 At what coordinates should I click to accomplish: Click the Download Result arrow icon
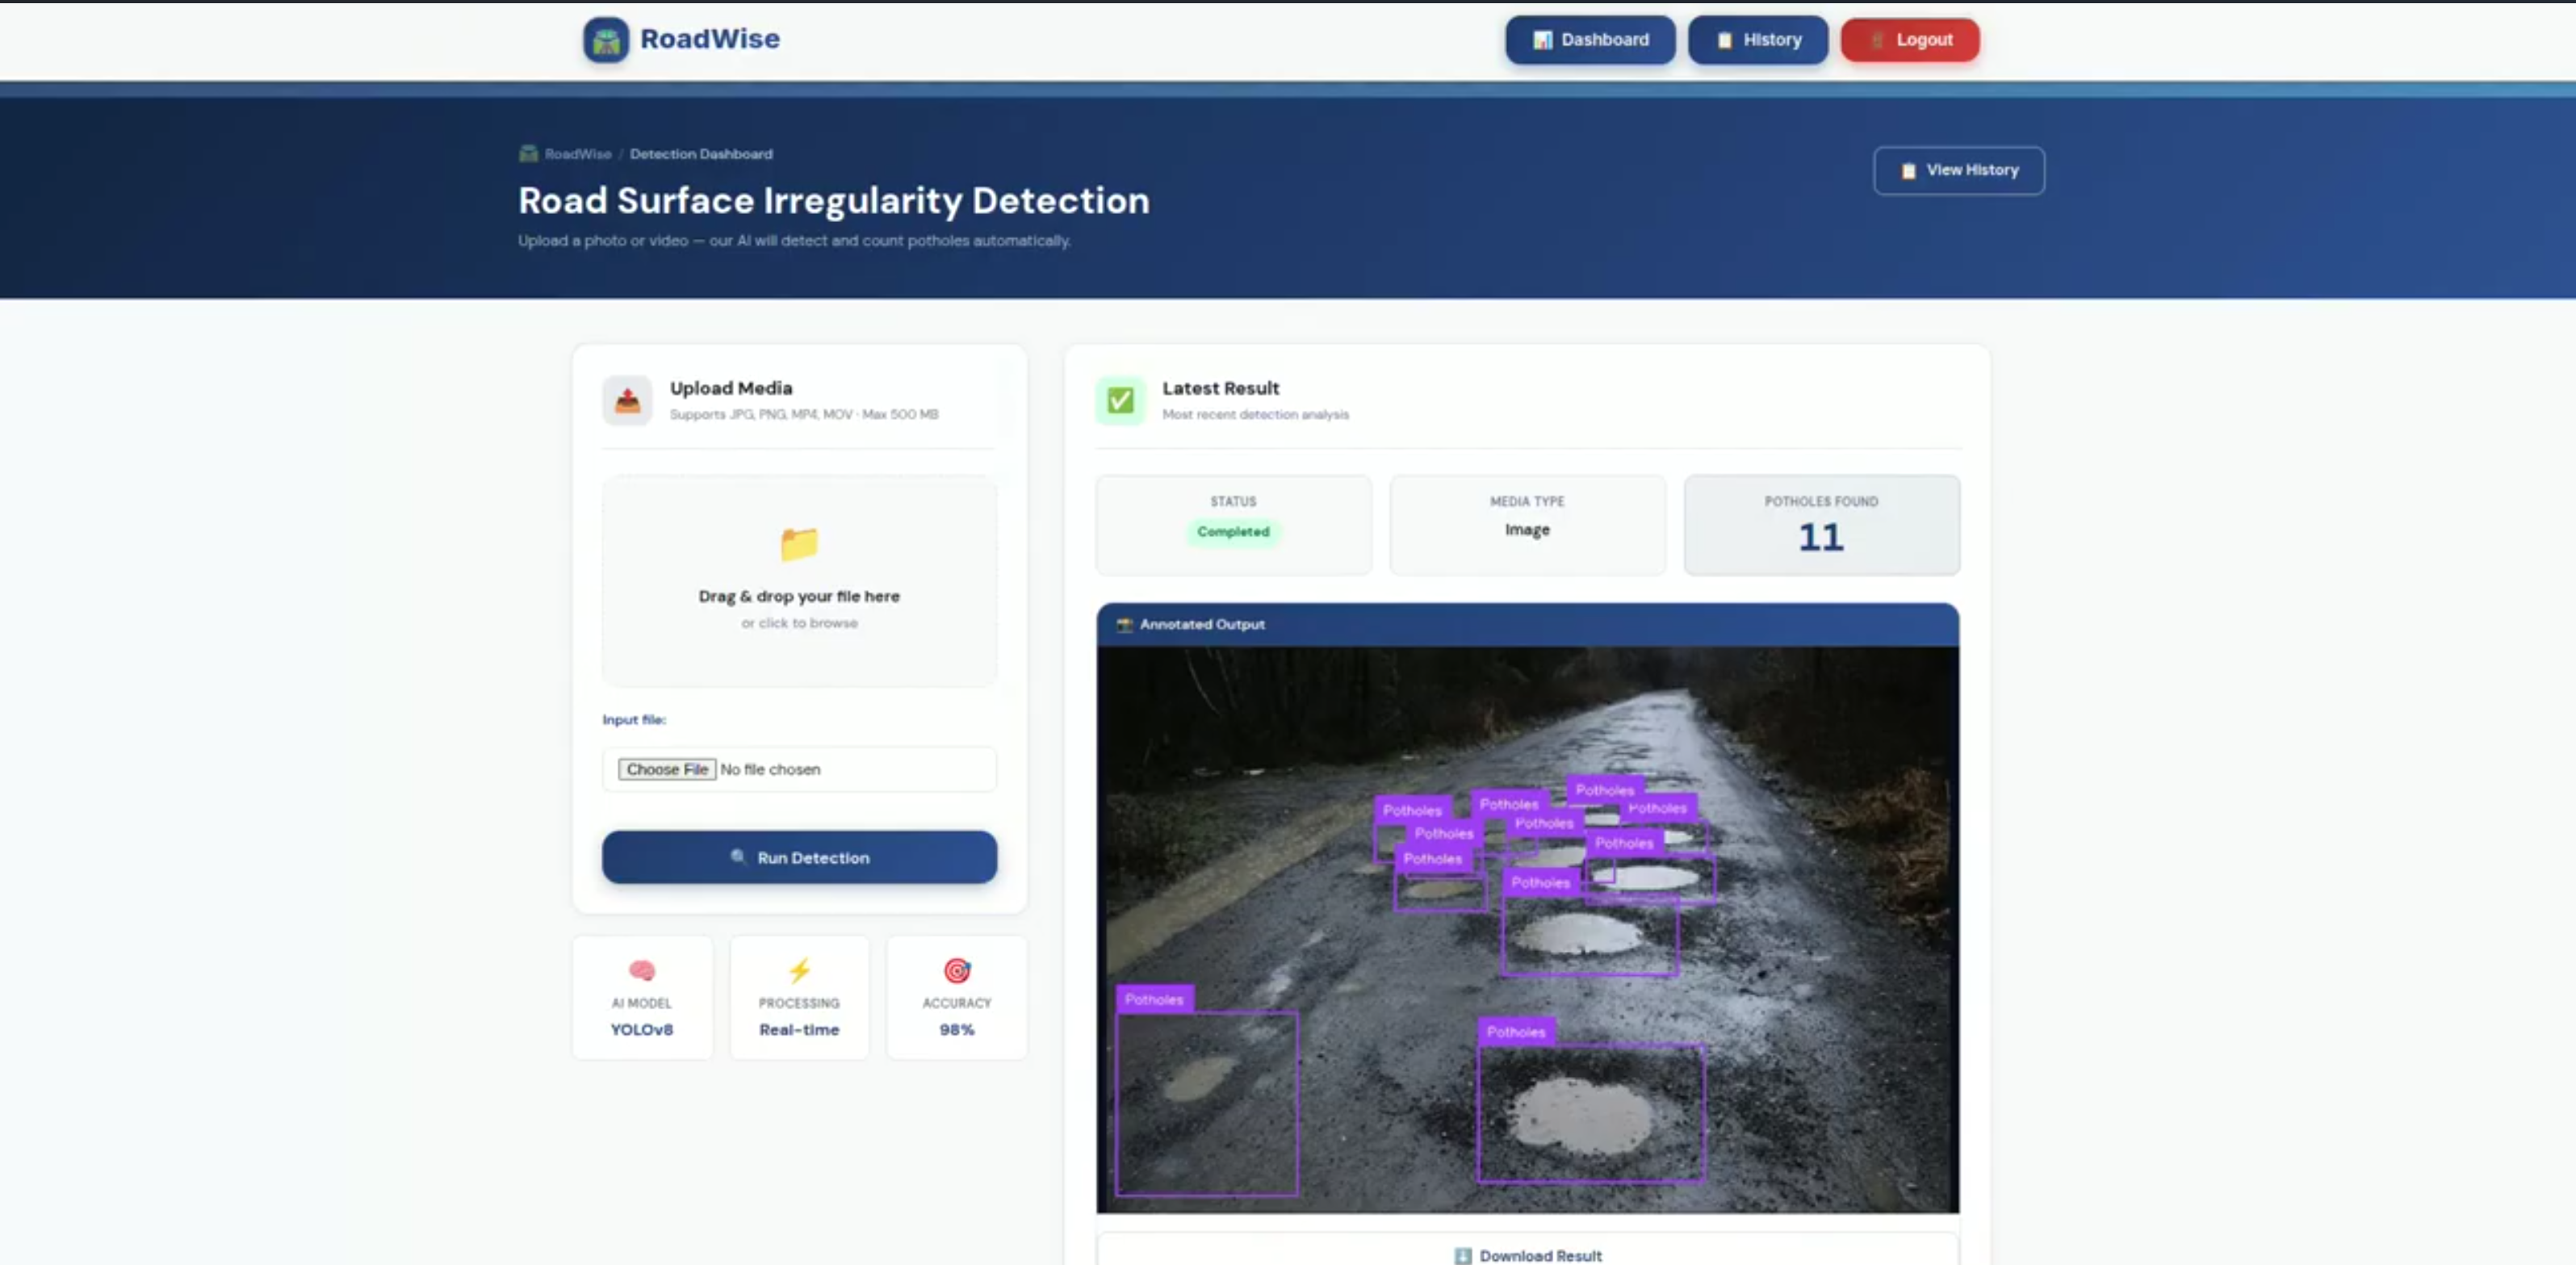1463,1256
